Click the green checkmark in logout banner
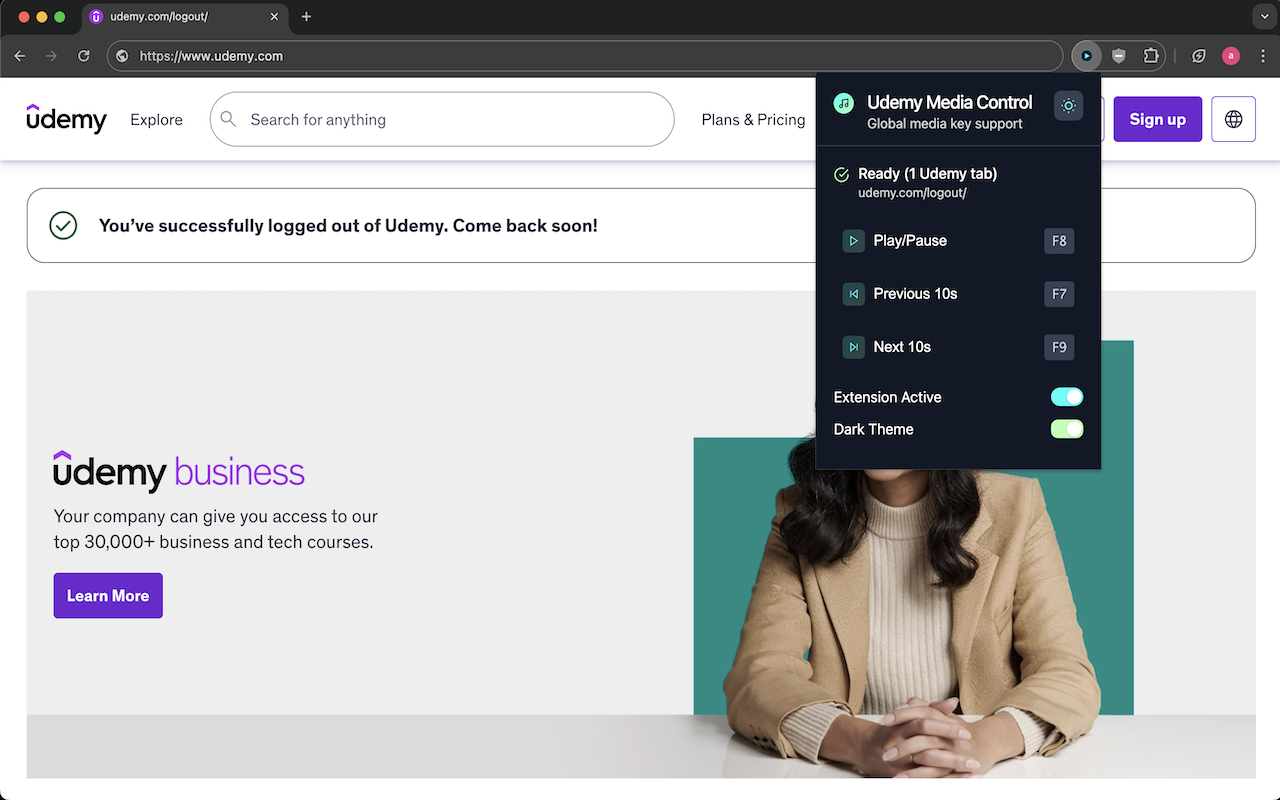The height and width of the screenshot is (800, 1280). tap(63, 225)
